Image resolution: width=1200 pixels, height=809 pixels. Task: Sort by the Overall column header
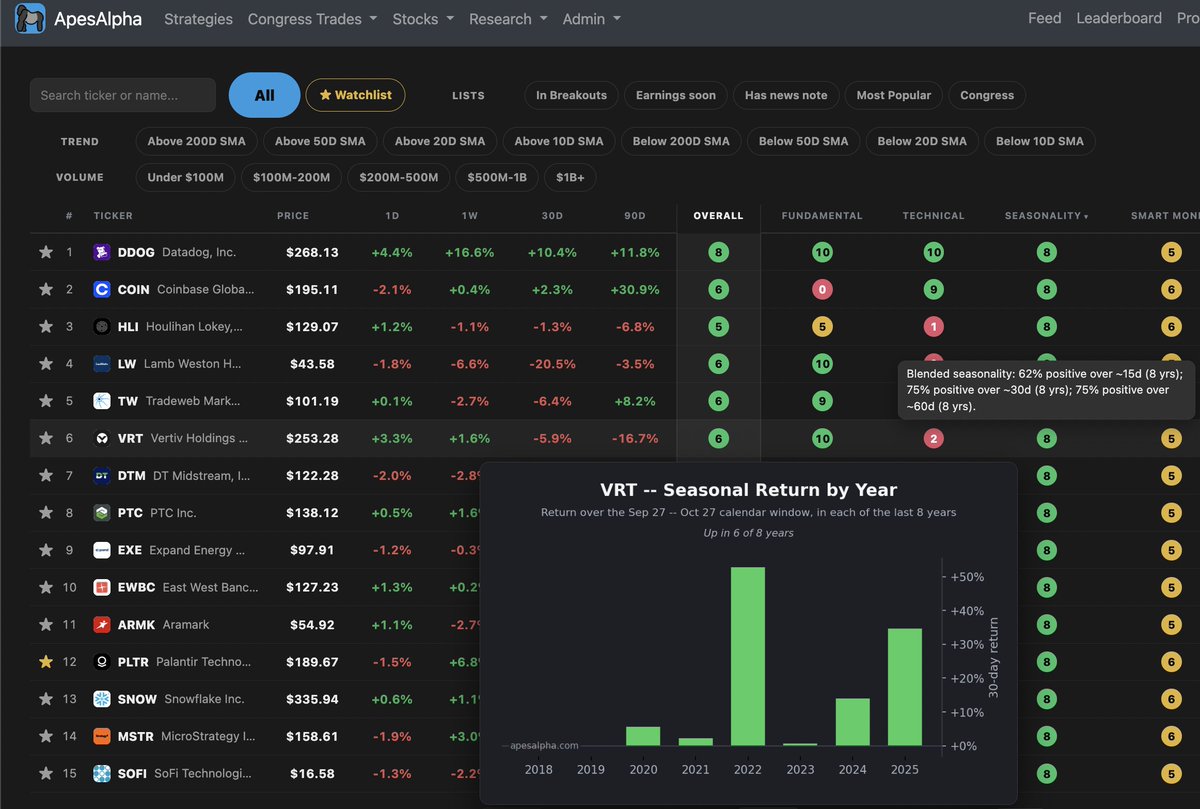pos(718,216)
